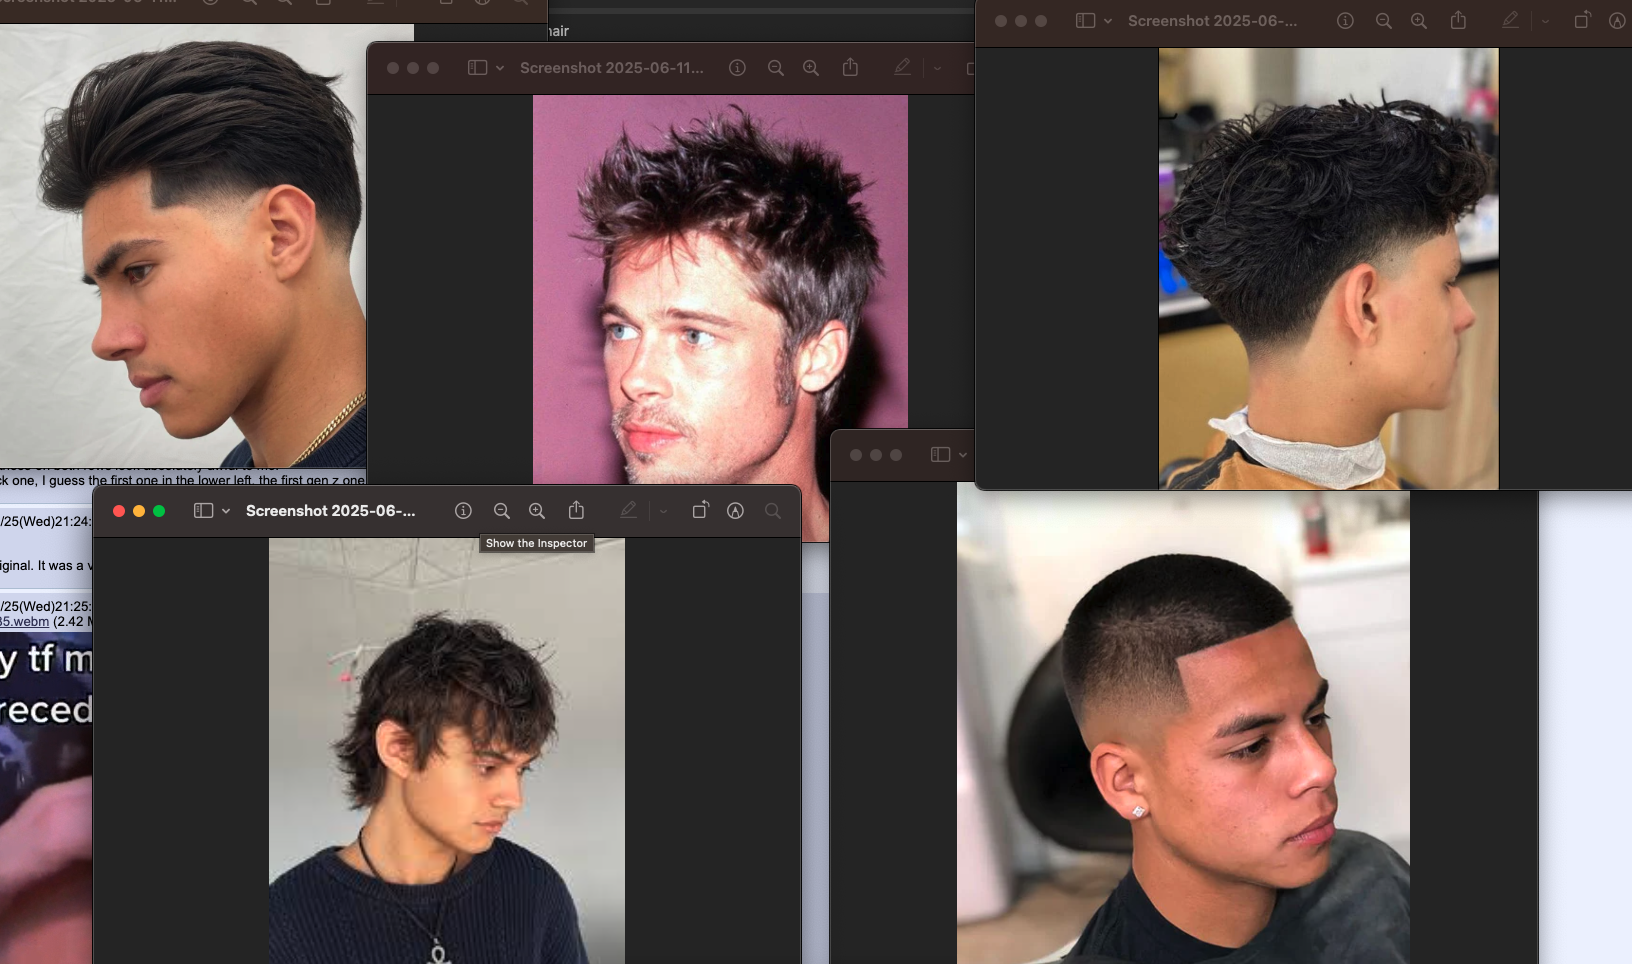Zoom in on spiky hair photo window
Screen dimensions: 1632x964
coord(811,68)
